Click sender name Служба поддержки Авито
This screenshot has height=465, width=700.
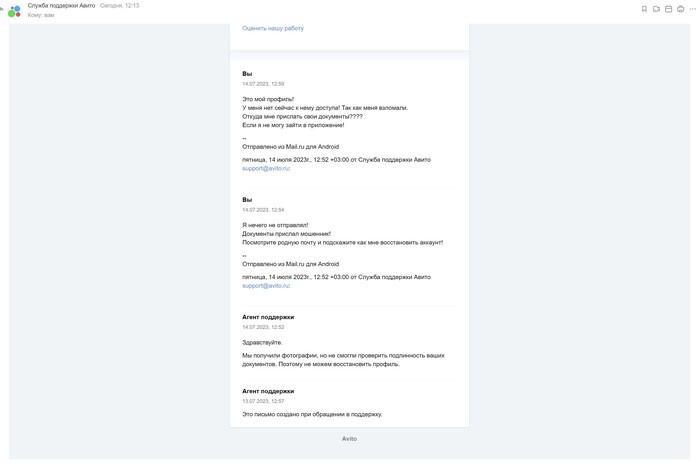click(x=62, y=5)
